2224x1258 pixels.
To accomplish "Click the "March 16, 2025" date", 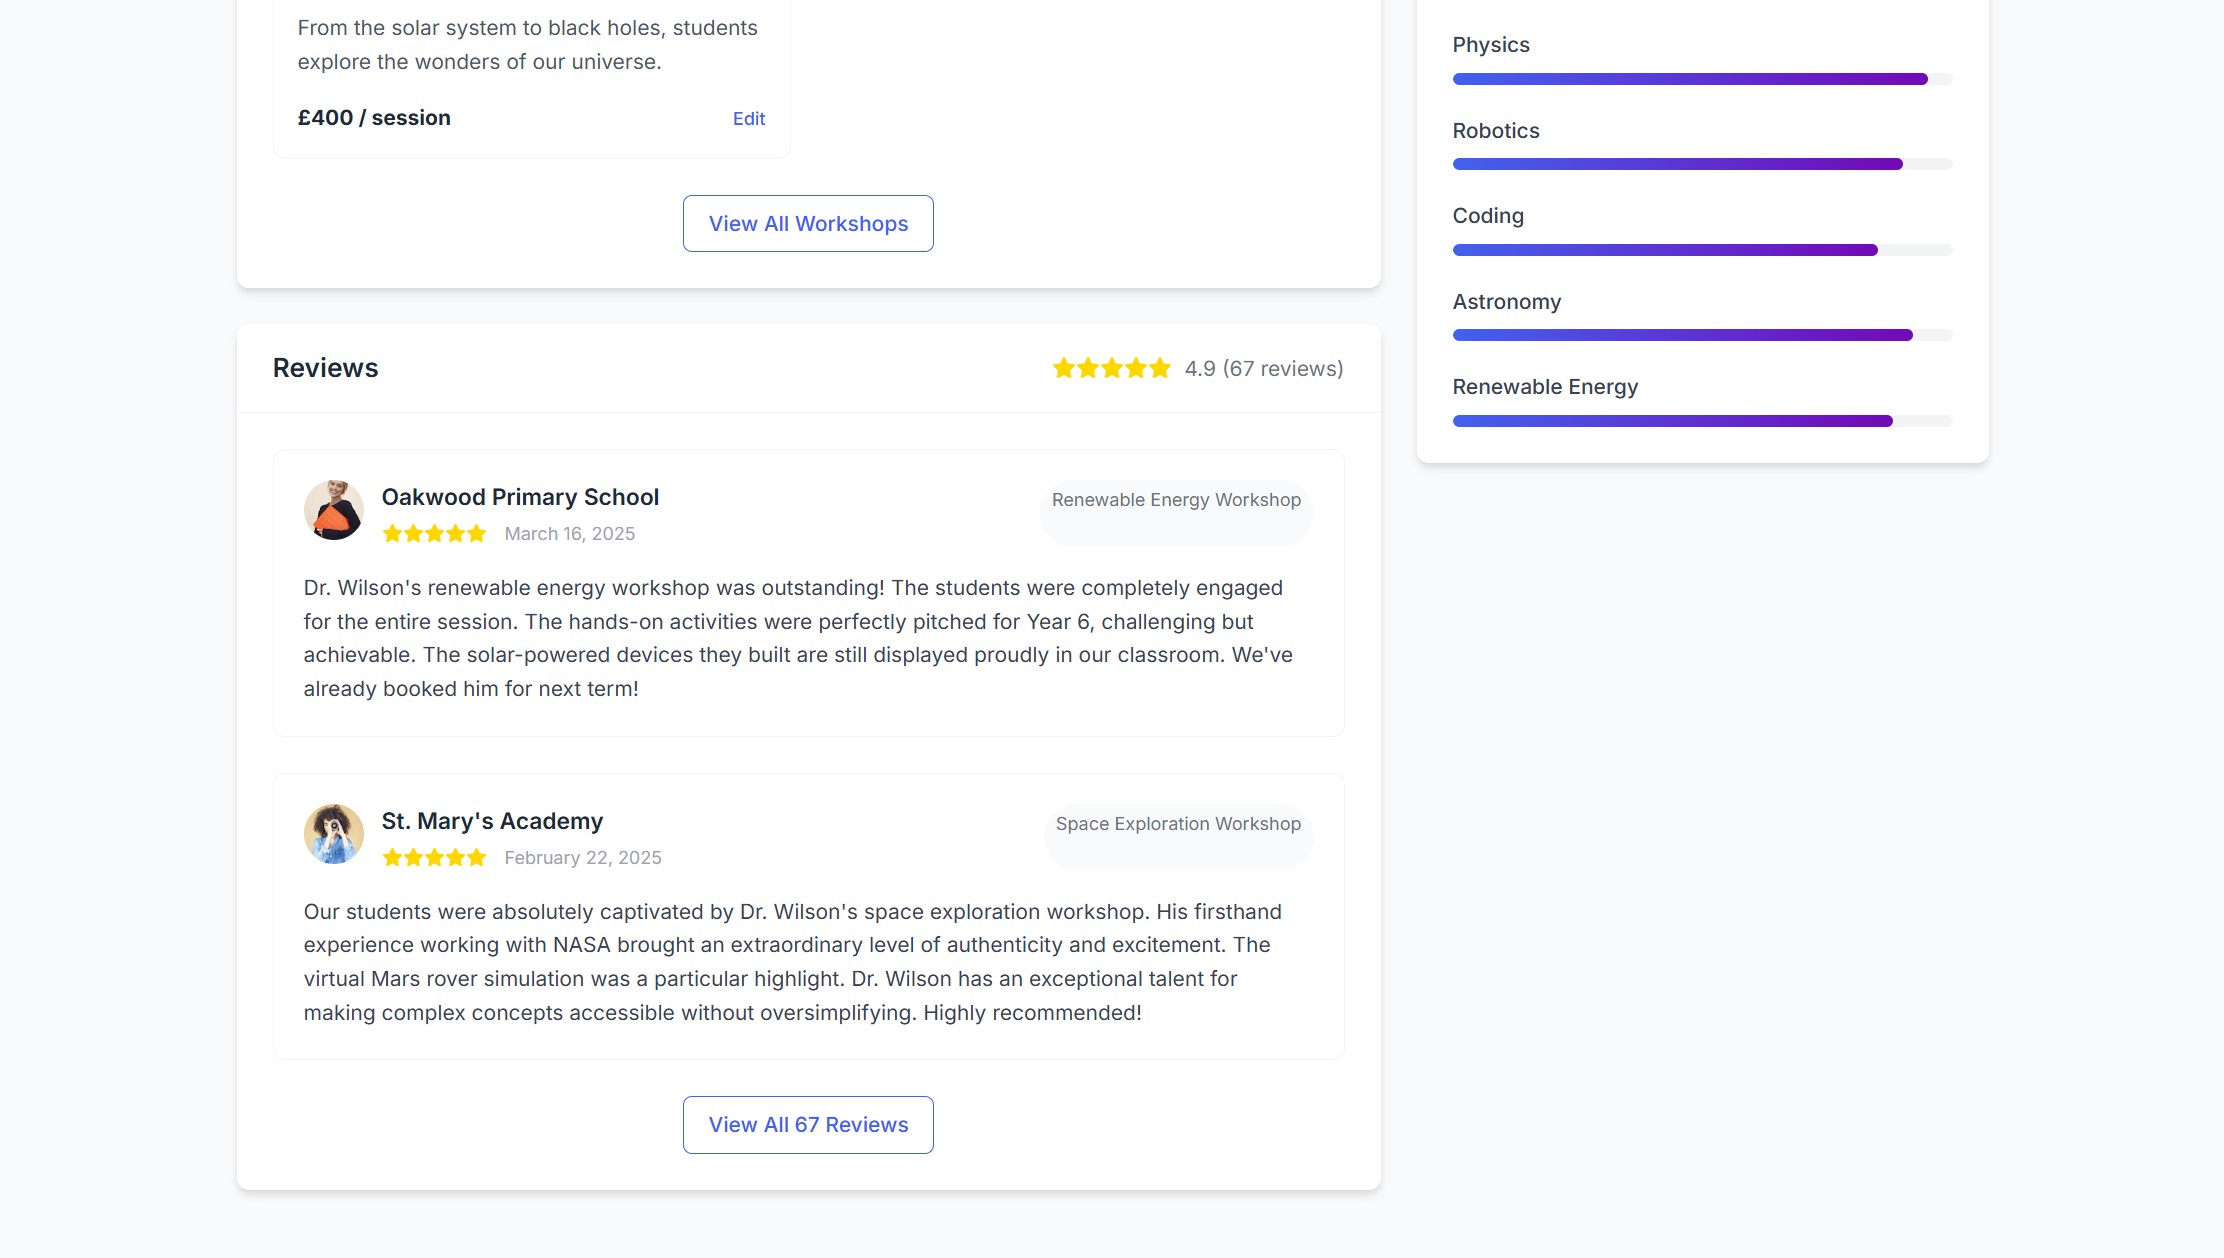I will 570,534.
